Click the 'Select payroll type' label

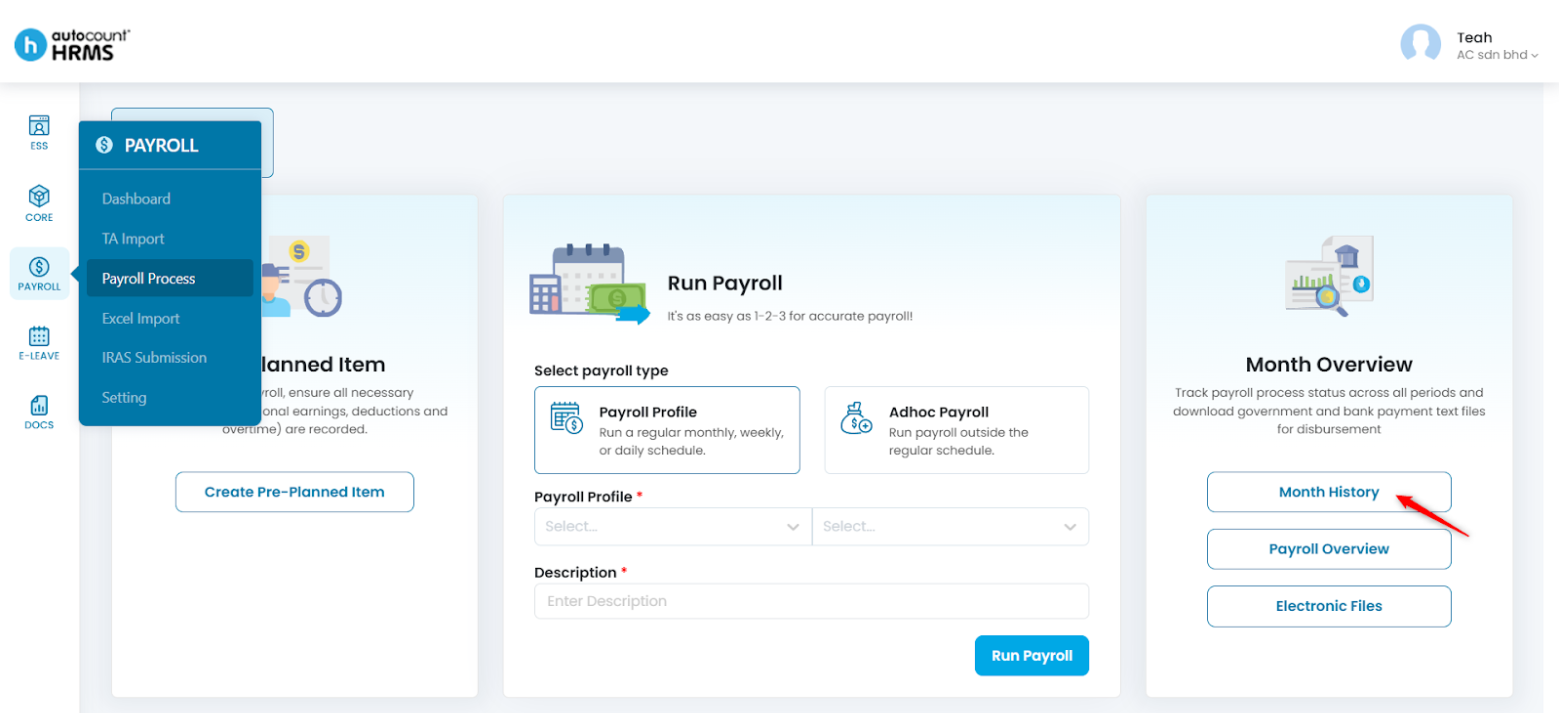601,370
